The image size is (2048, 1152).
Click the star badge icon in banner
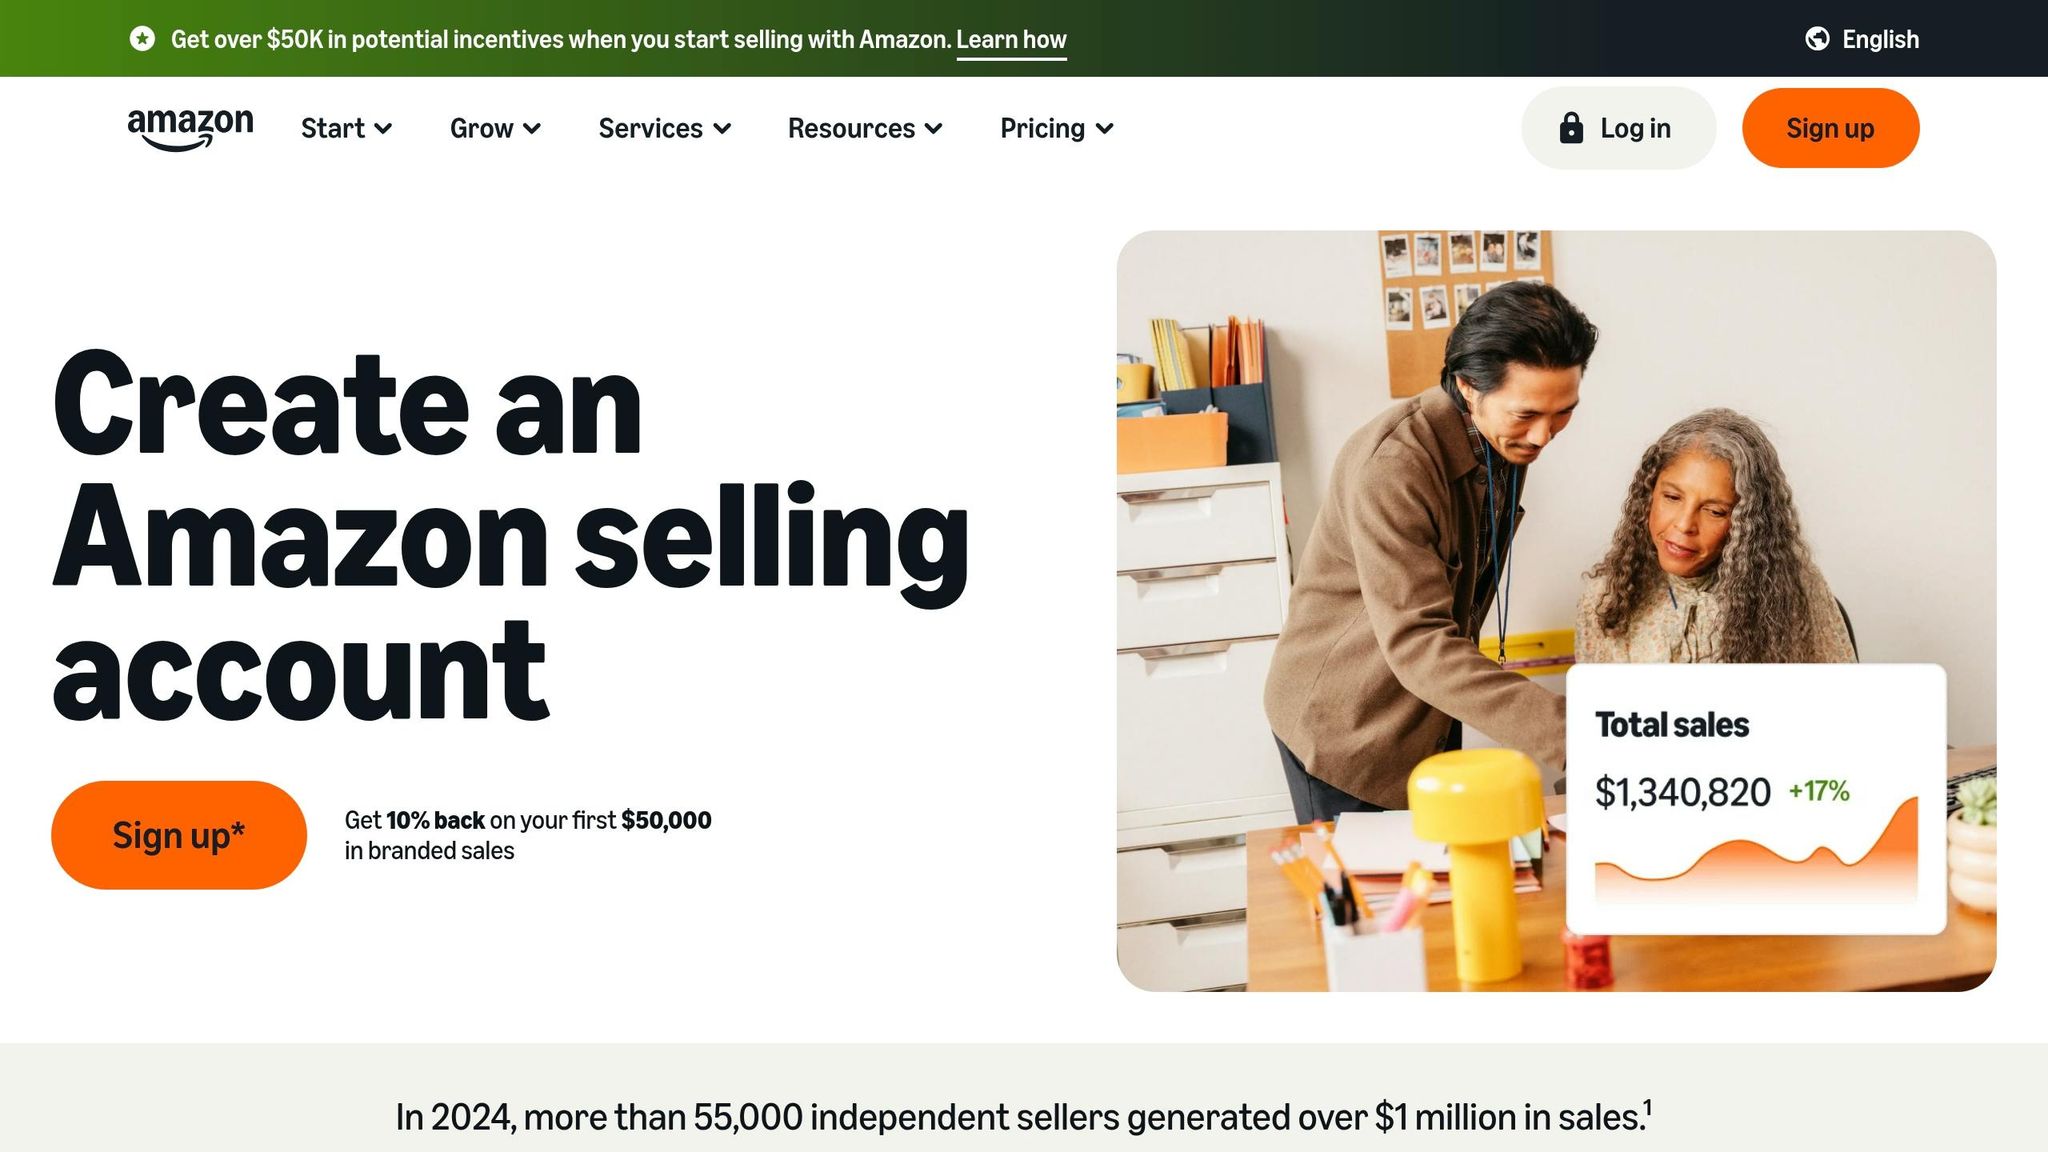[143, 39]
